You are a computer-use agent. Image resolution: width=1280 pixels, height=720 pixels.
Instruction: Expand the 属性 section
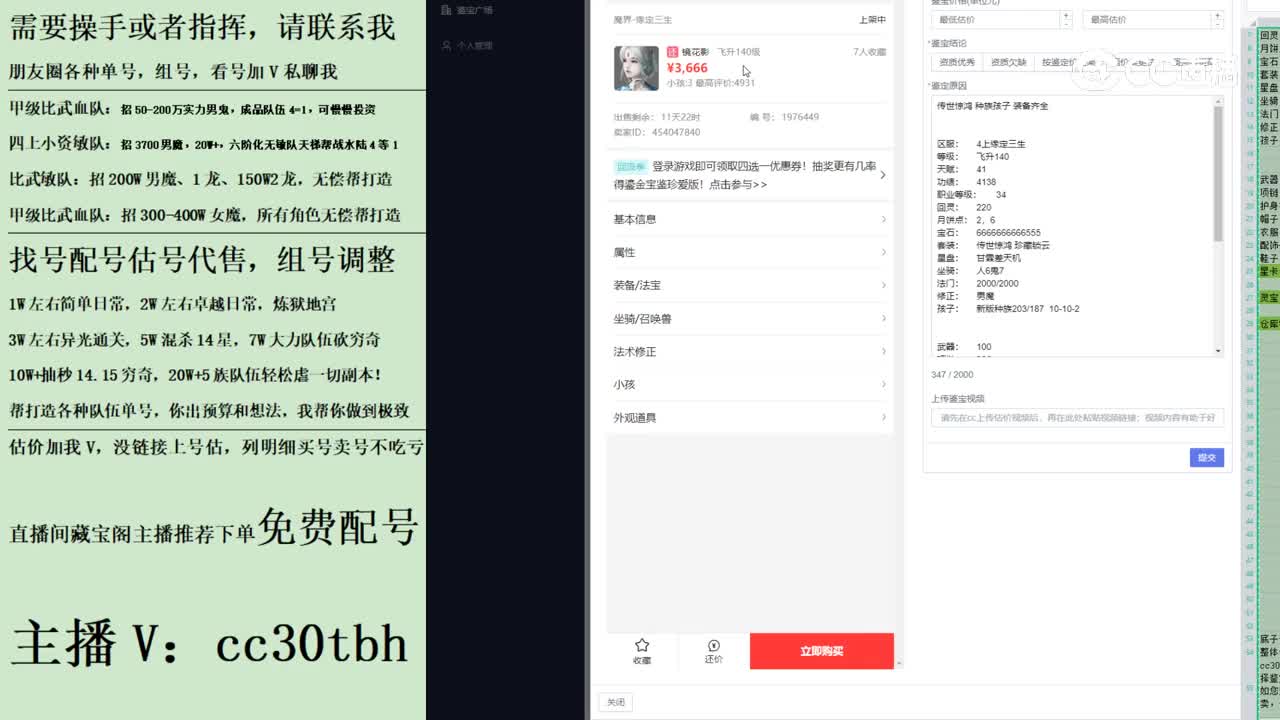pos(749,252)
